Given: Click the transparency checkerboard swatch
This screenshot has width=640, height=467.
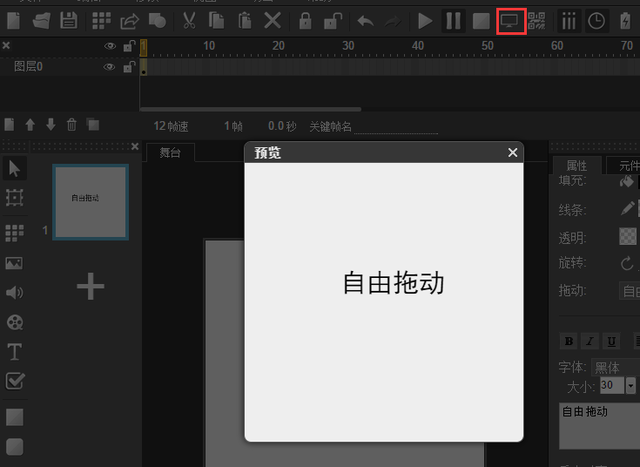Looking at the screenshot, I should [627, 237].
